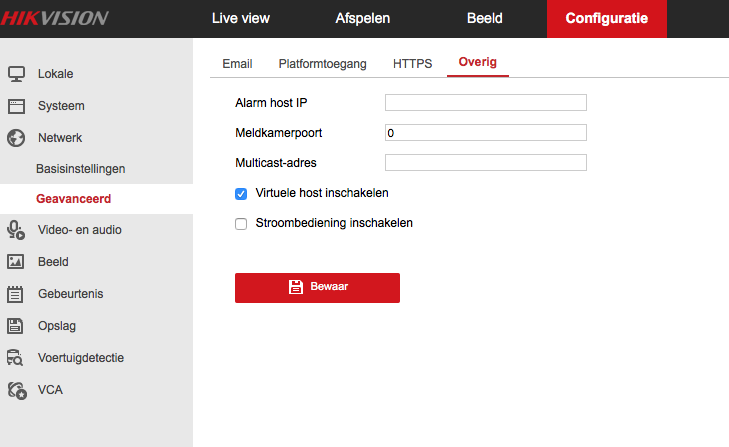Screen dimensions: 729x447
Task: Select the Configuratie top tab
Action: [x=607, y=19]
